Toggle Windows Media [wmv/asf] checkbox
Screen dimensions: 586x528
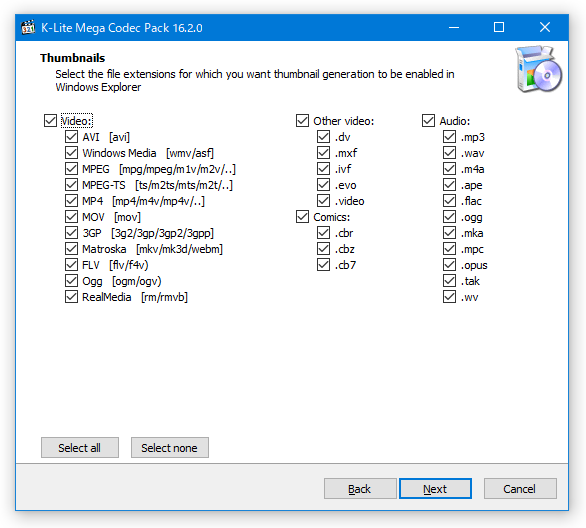point(71,153)
